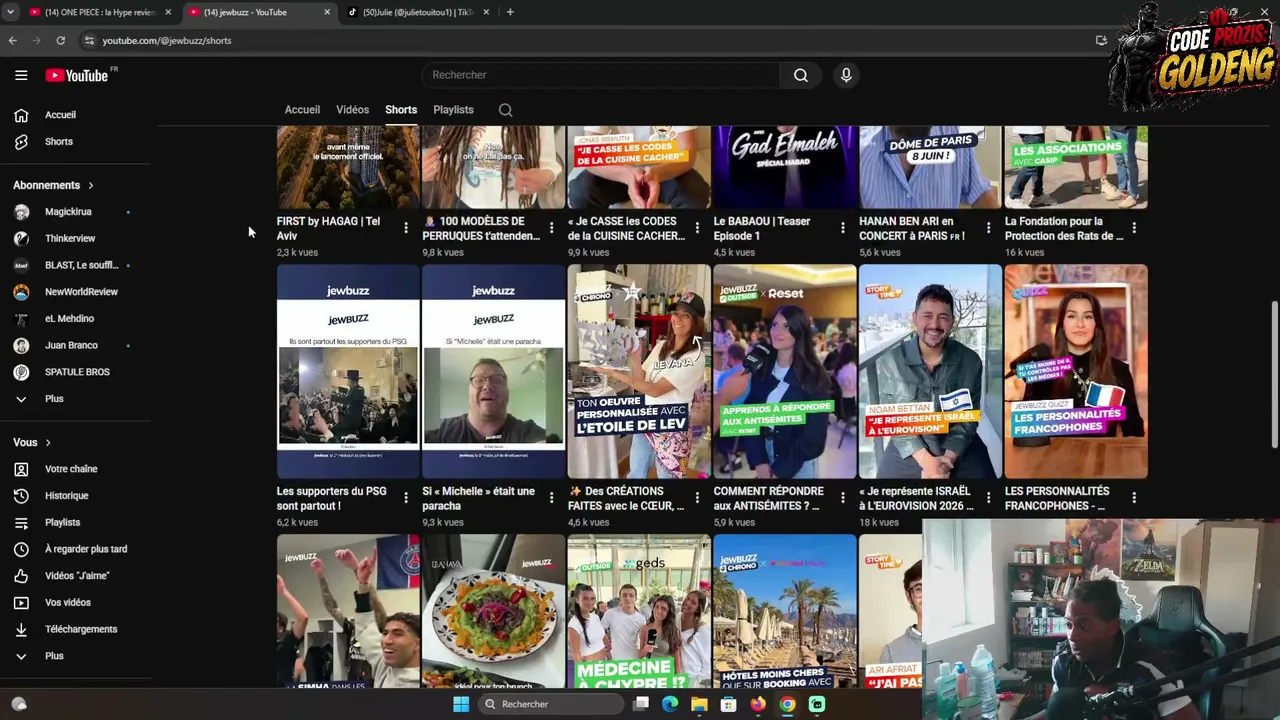The image size is (1280, 720).
Task: Switch to the channel Vidéos tab
Action: click(352, 110)
